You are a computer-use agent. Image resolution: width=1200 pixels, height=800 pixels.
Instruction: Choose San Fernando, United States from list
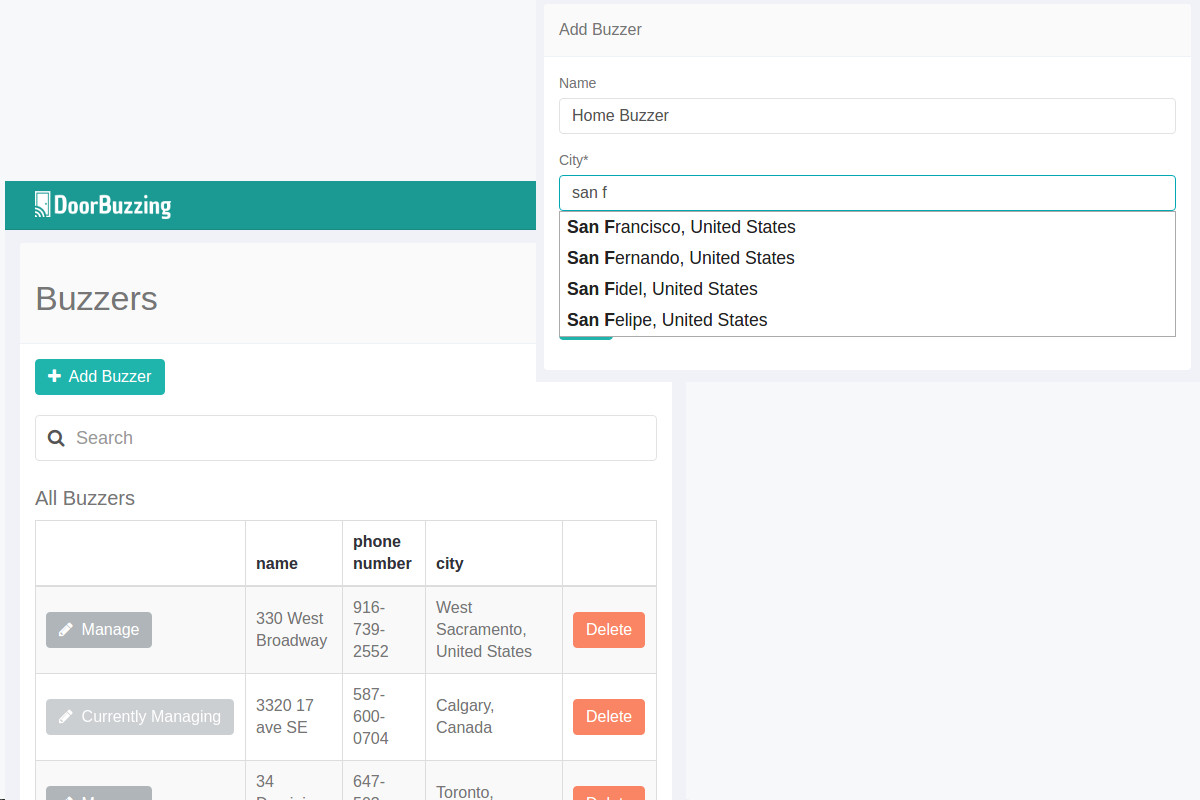[680, 258]
